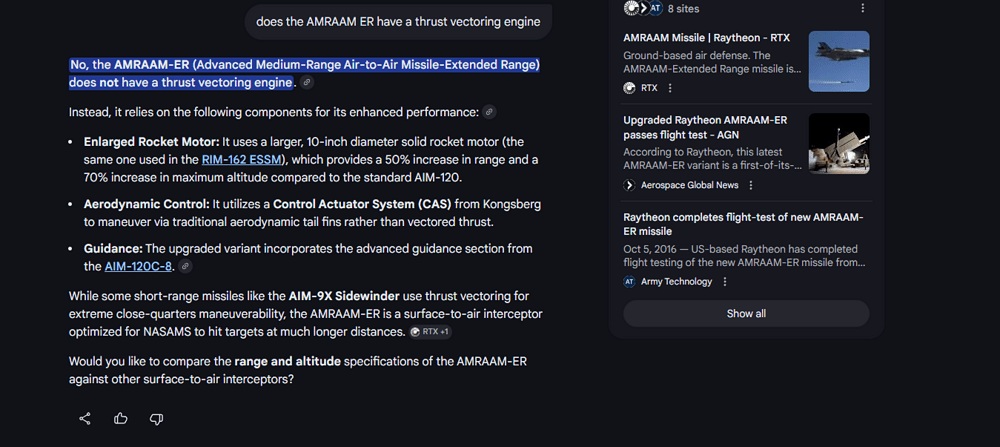Image resolution: width=1000 pixels, height=447 pixels.
Task: Follow the AIM-120C-8 link
Action: (138, 267)
